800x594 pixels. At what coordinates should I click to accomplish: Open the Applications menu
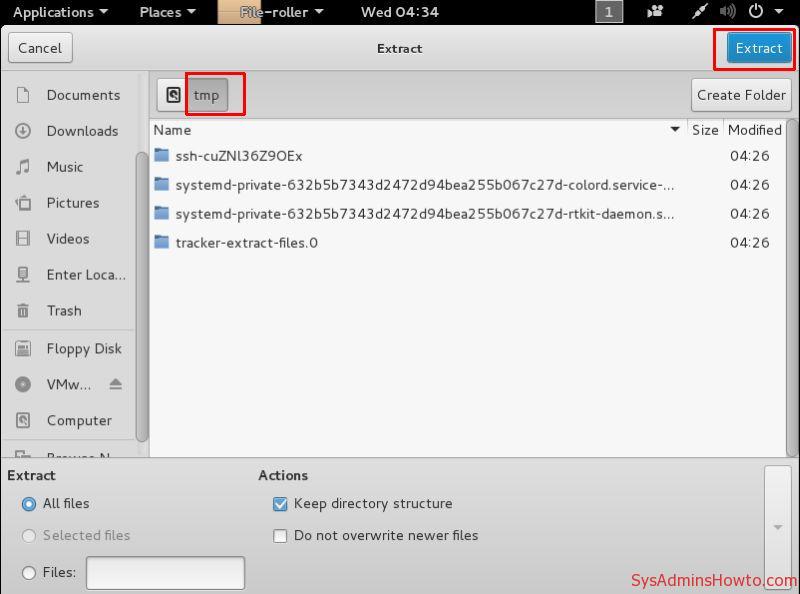(60, 12)
